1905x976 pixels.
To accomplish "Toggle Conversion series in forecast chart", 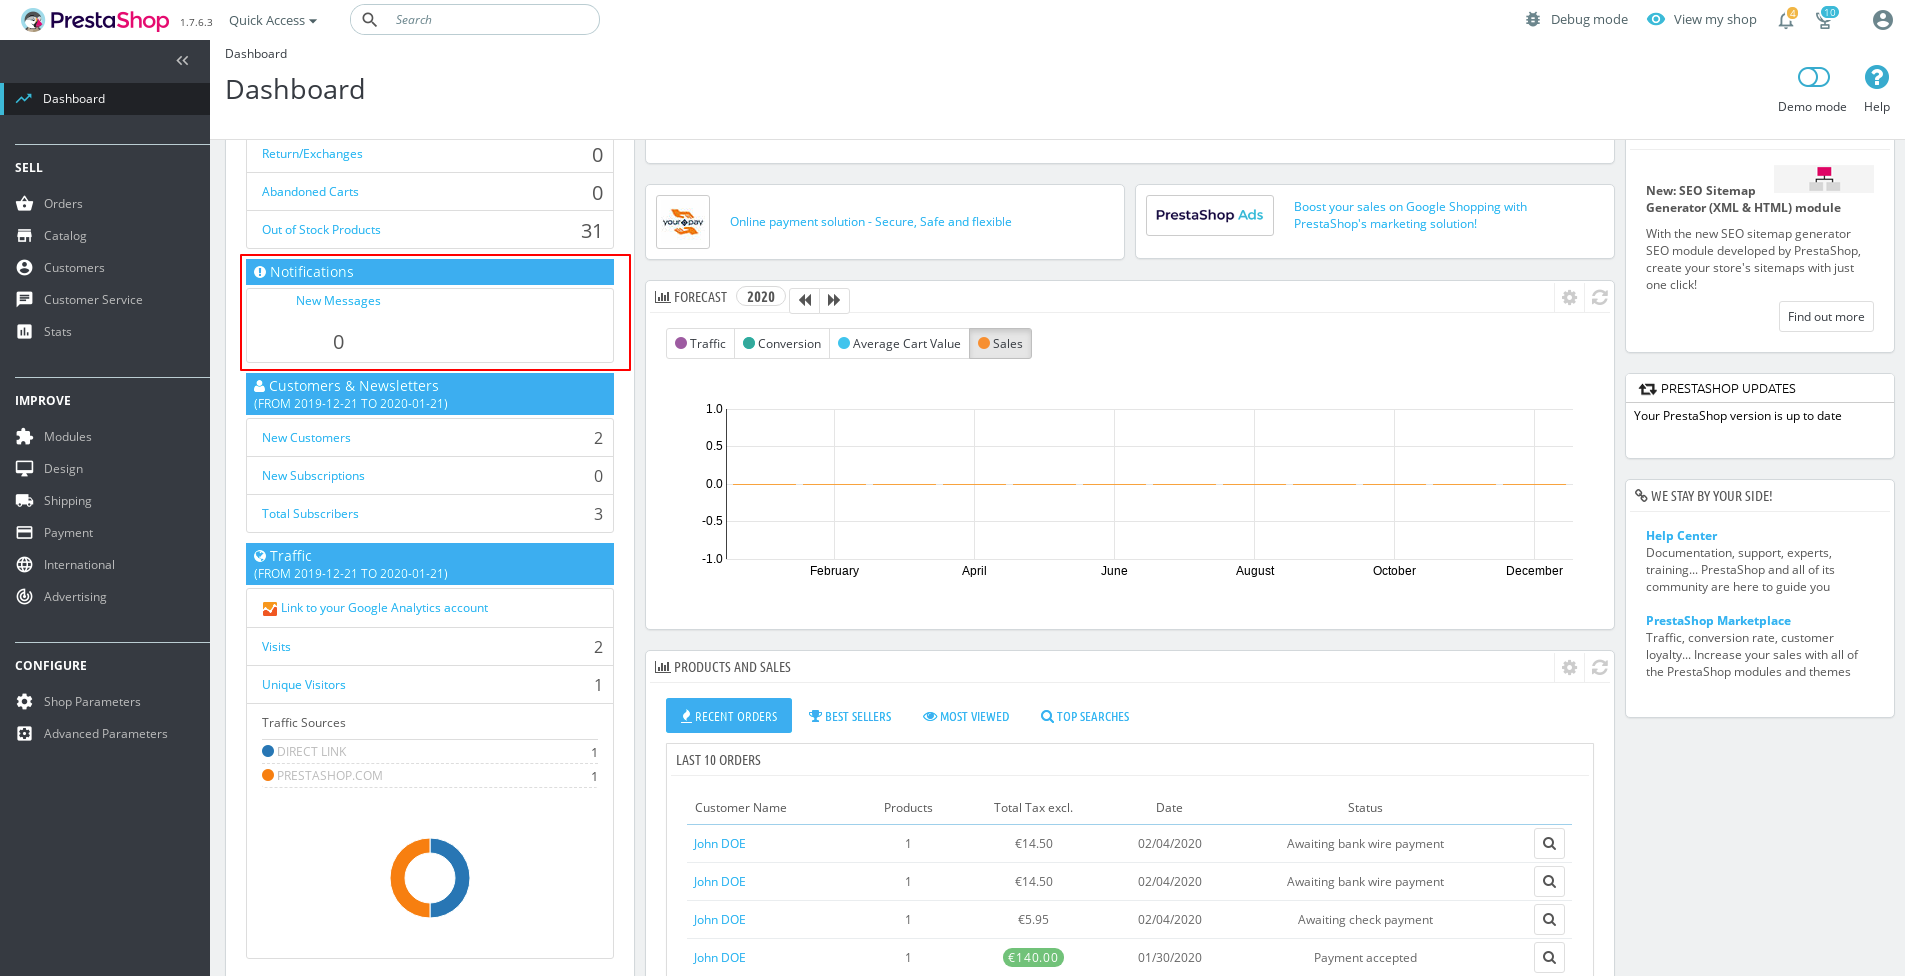I will 782,344.
